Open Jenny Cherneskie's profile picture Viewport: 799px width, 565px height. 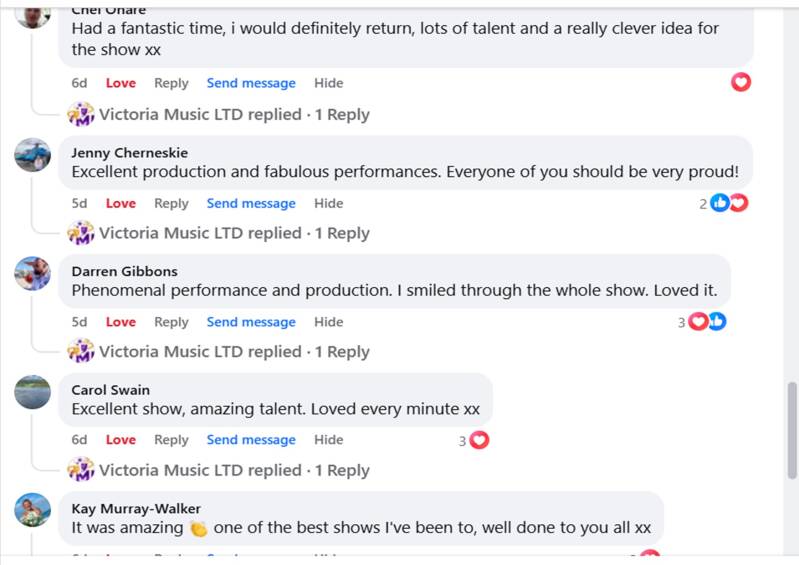pos(33,156)
